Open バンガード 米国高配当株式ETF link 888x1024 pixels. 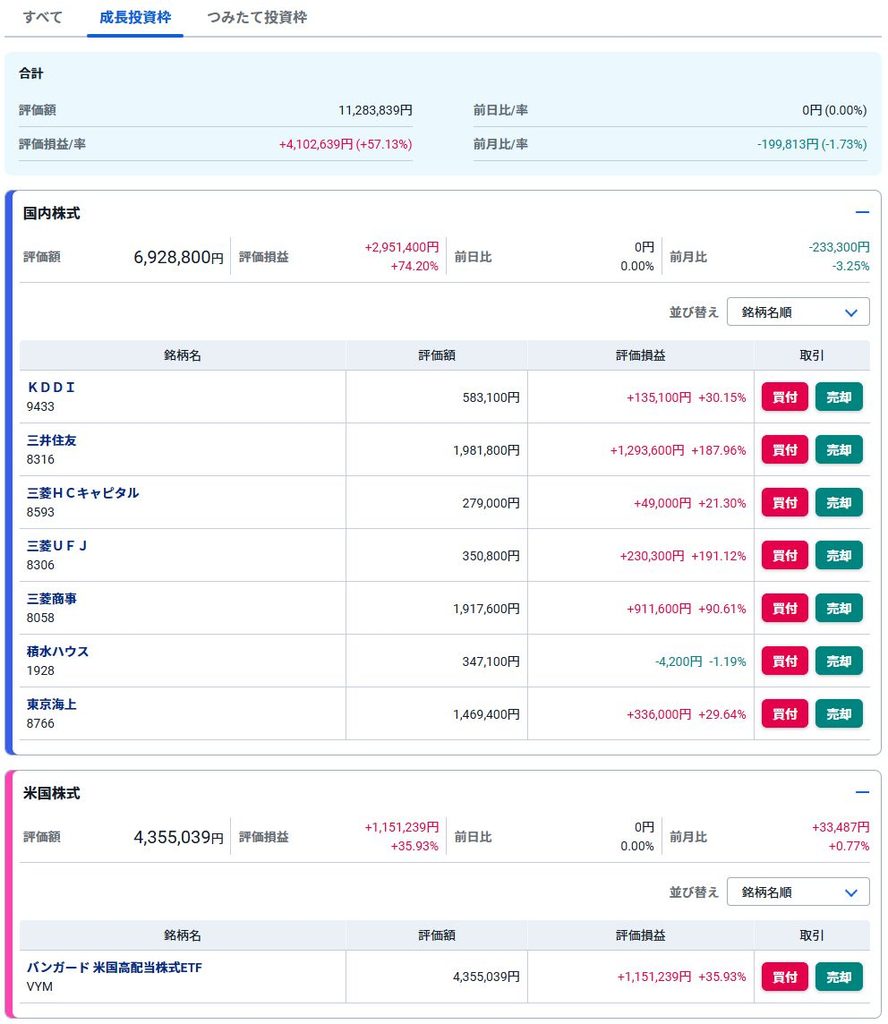114,967
